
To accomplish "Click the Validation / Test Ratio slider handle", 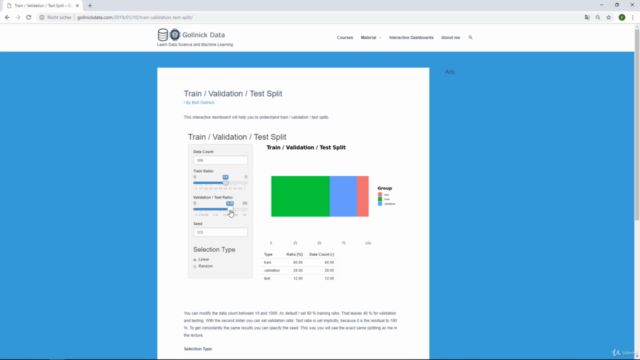I will tap(230, 209).
